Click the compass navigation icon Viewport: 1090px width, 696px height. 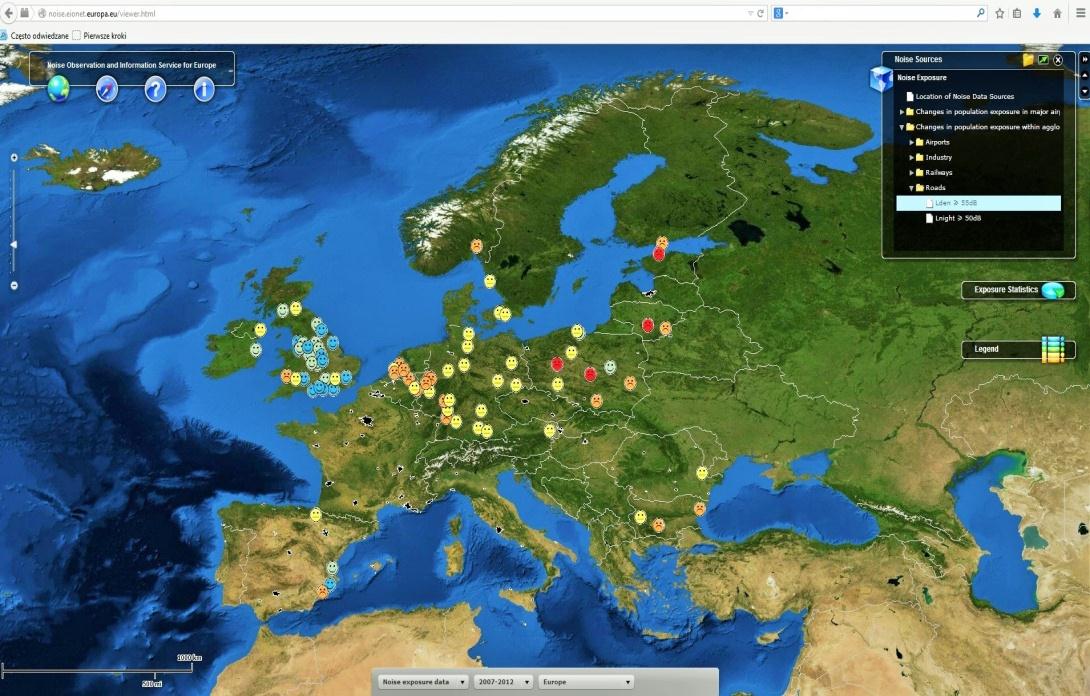[107, 89]
